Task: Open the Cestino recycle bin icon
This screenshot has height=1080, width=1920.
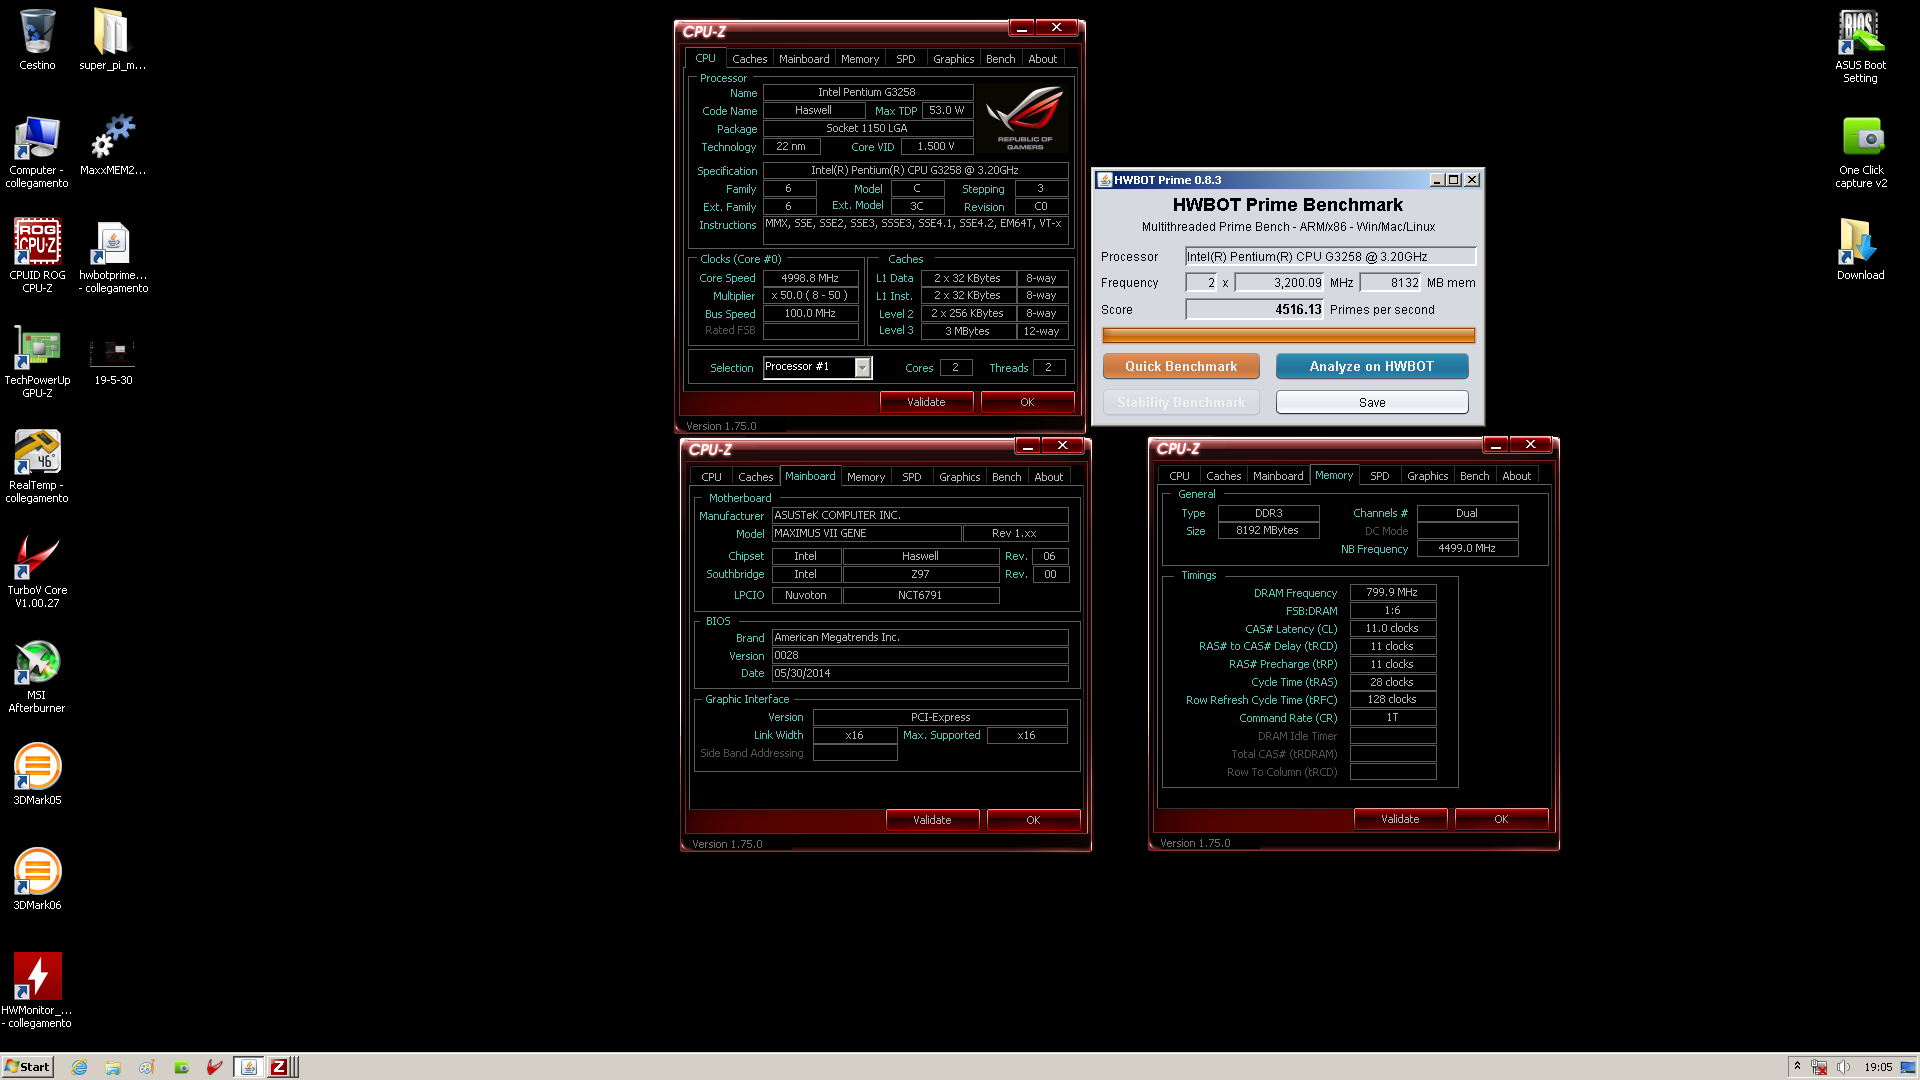Action: [x=37, y=40]
